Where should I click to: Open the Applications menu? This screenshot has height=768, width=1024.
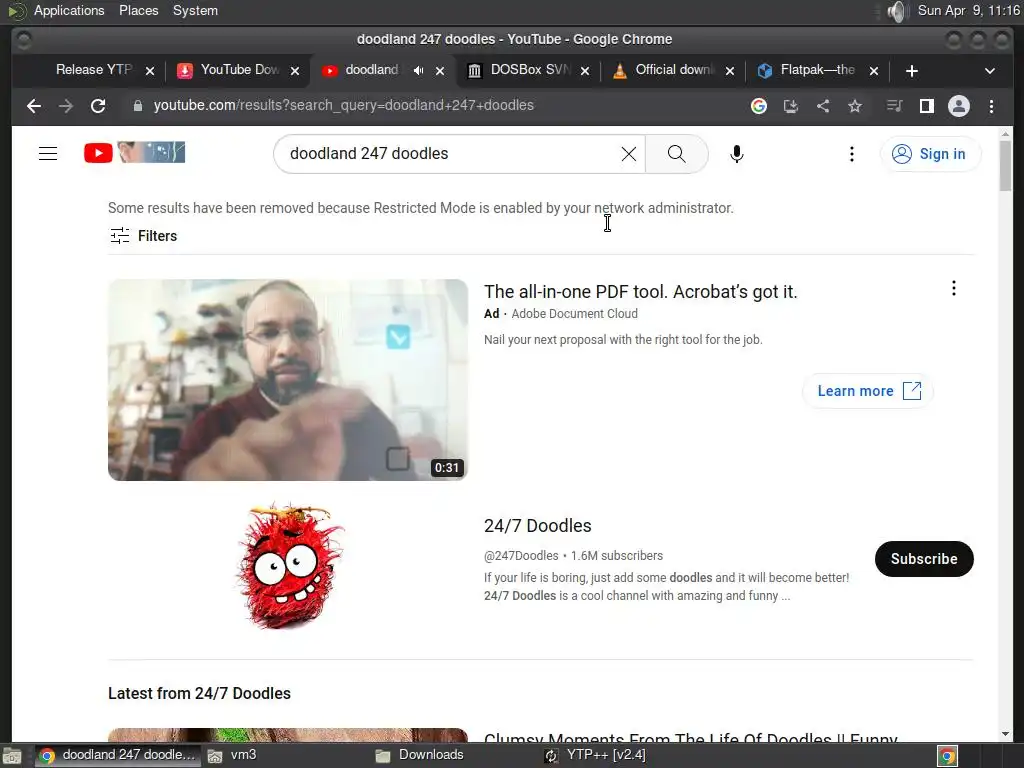[69, 10]
